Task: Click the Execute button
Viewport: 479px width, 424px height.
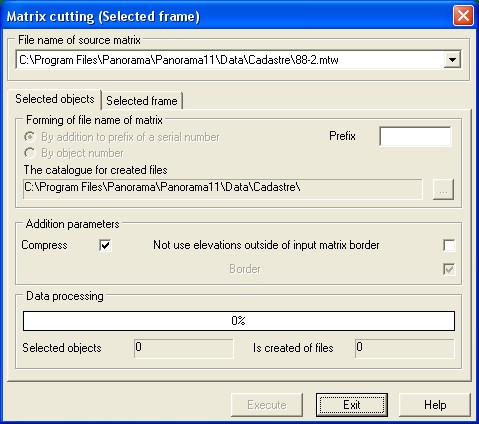Action: click(267, 405)
